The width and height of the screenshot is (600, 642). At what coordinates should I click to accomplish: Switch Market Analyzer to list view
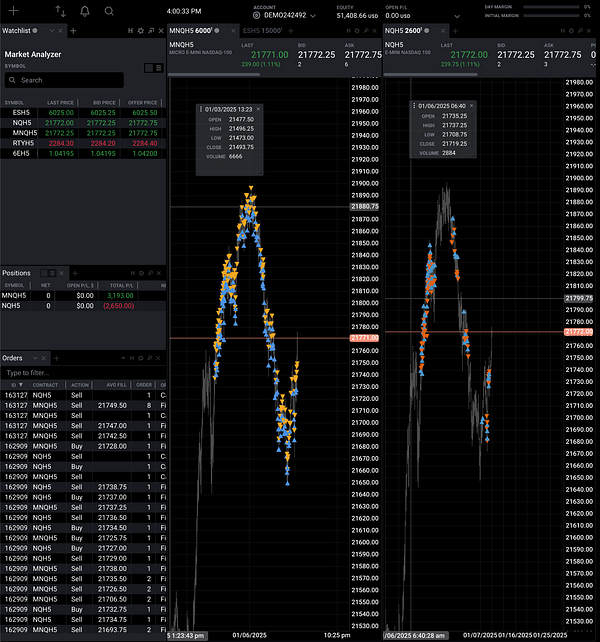pos(158,68)
